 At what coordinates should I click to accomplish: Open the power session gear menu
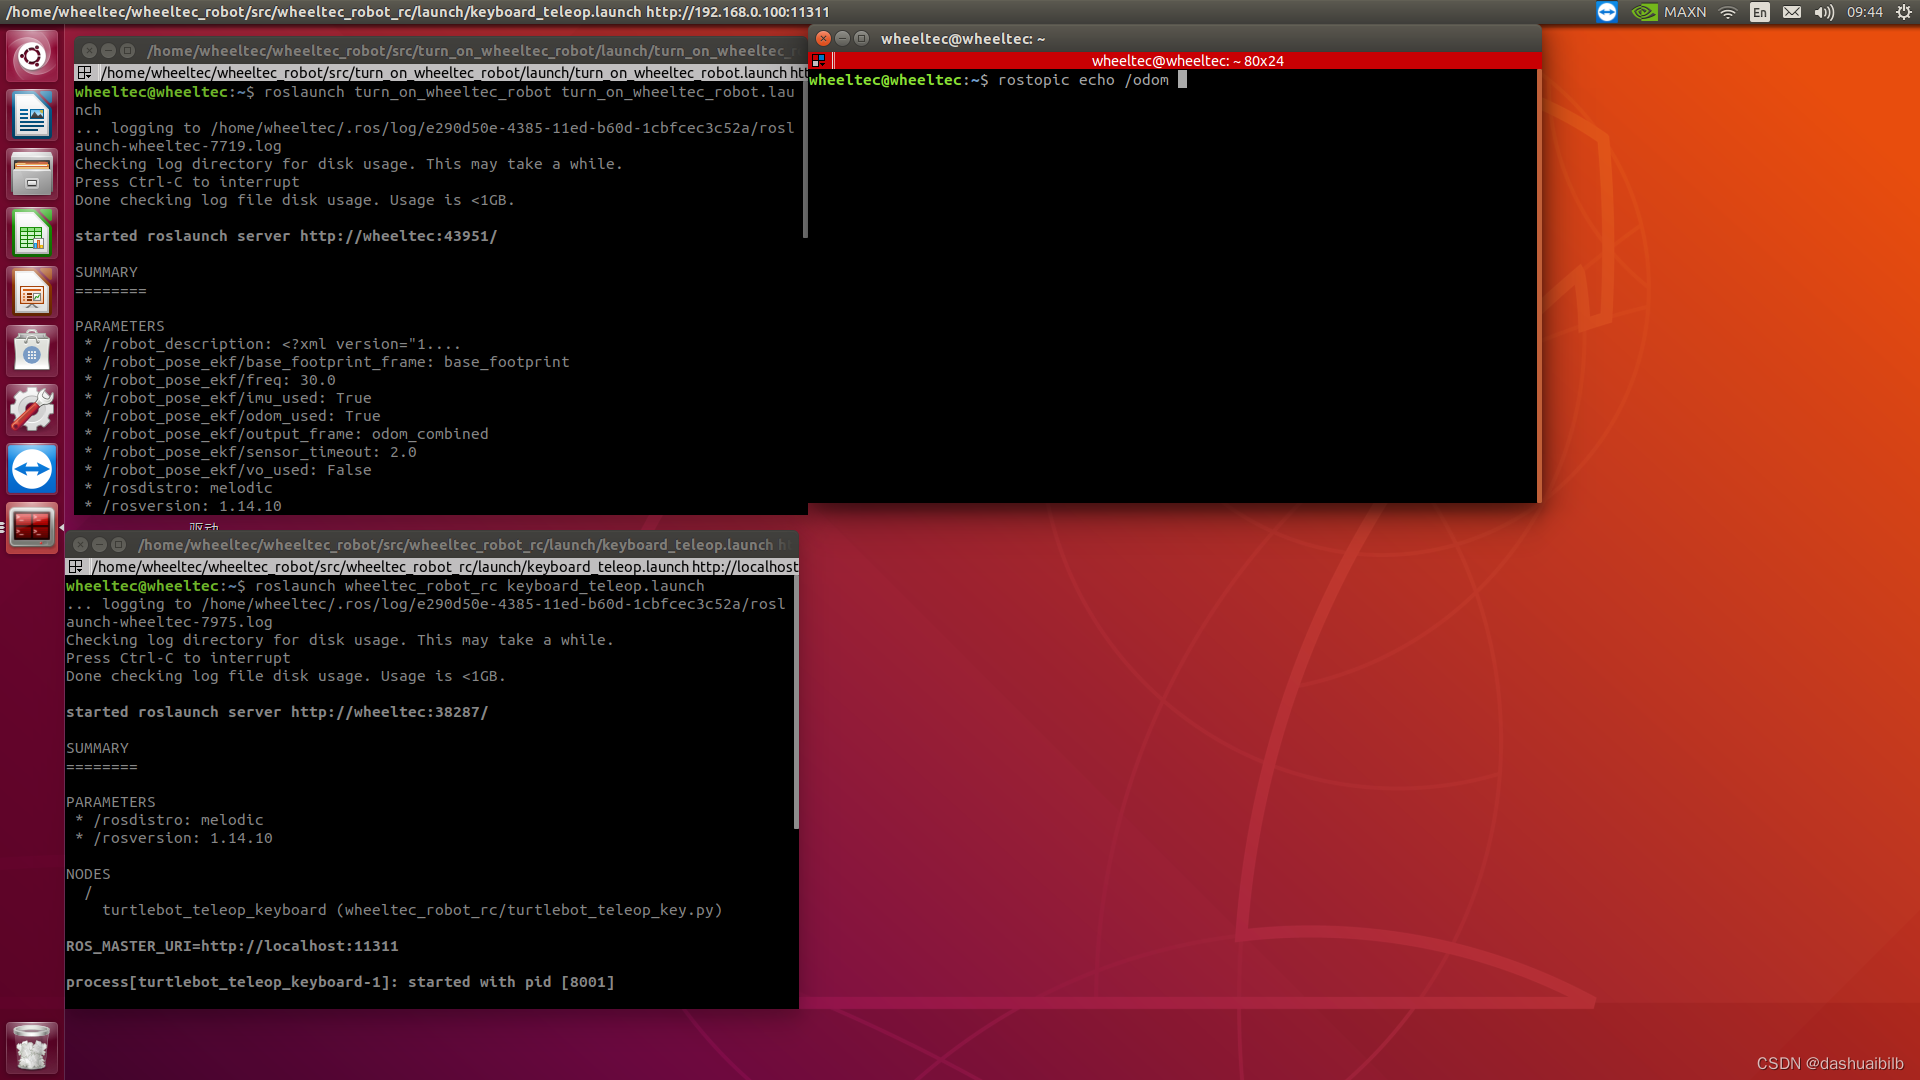pos(1903,12)
